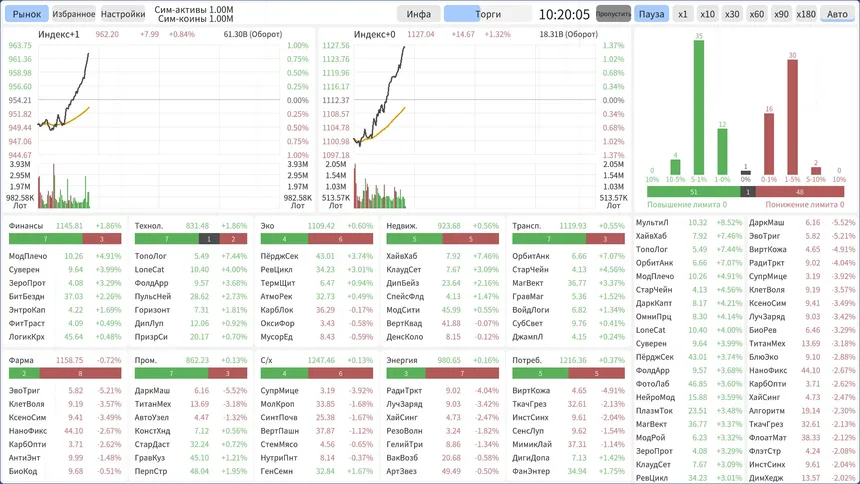Click the green 5-1% distribution bar
860x484 pixels.
pos(698,107)
